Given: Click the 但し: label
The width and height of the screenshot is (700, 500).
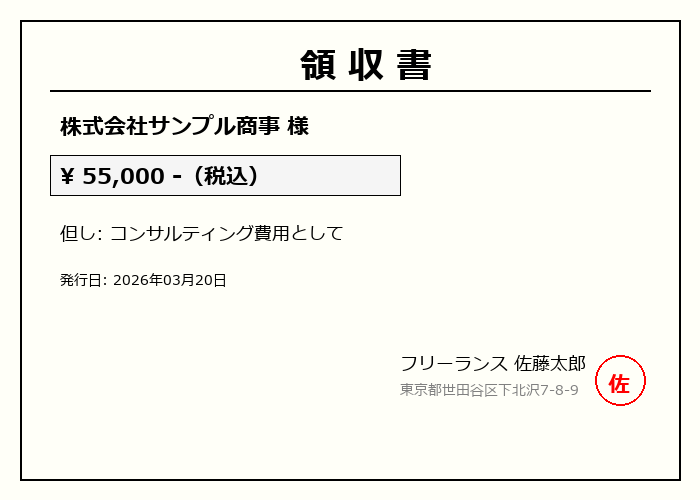Looking at the screenshot, I should click(x=81, y=234).
